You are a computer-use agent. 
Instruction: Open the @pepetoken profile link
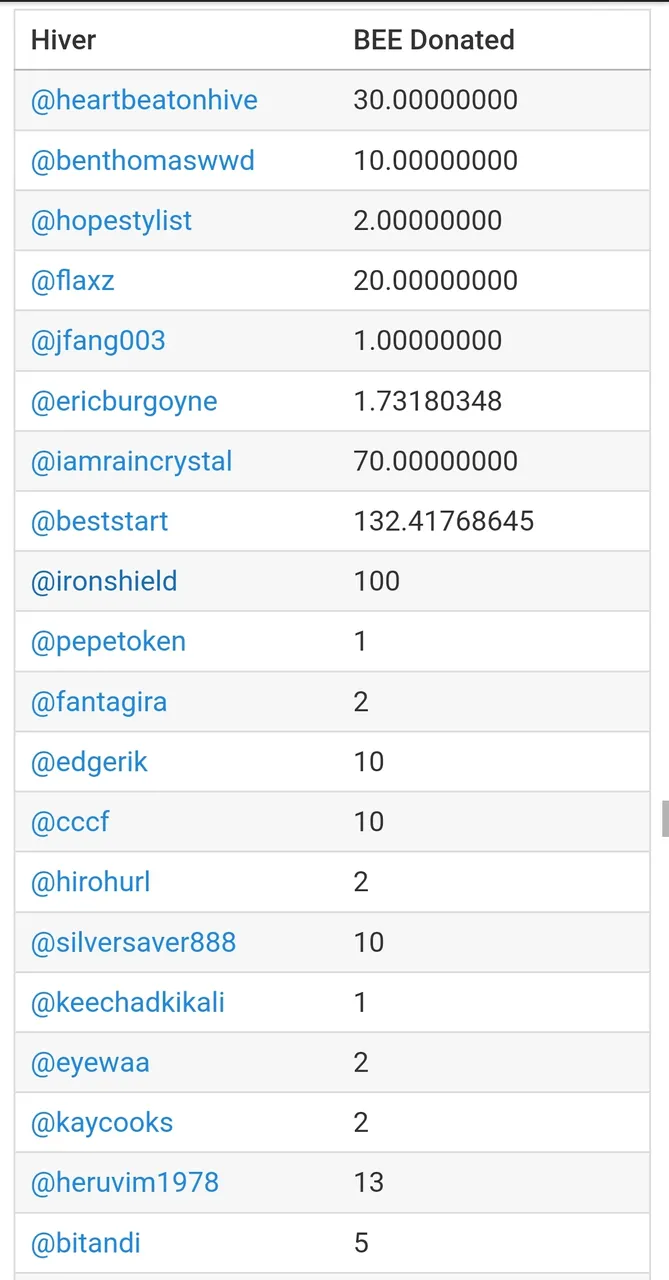[x=108, y=641]
